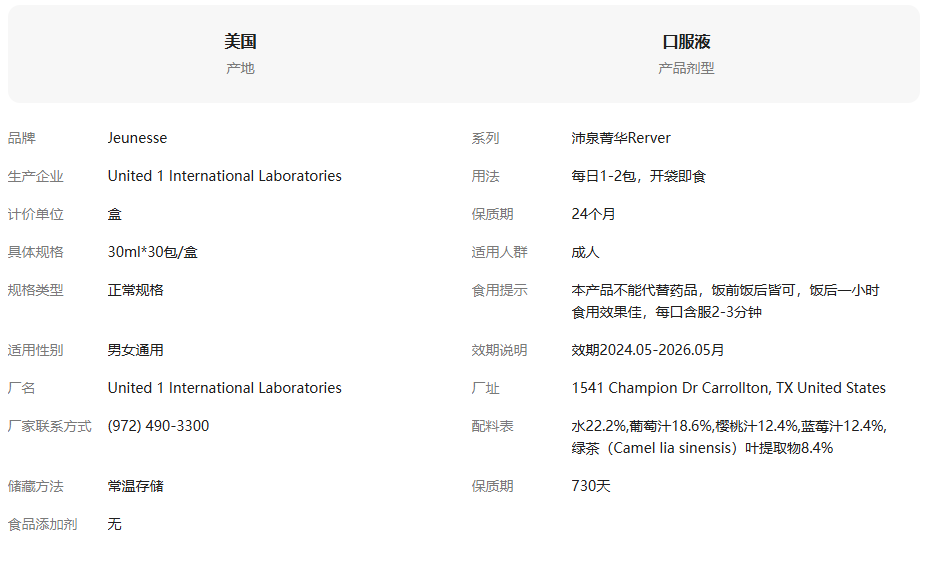This screenshot has height=564, width=926.
Task: Click the 效期2024.05-2026.05月 validity value
Action: click(647, 350)
